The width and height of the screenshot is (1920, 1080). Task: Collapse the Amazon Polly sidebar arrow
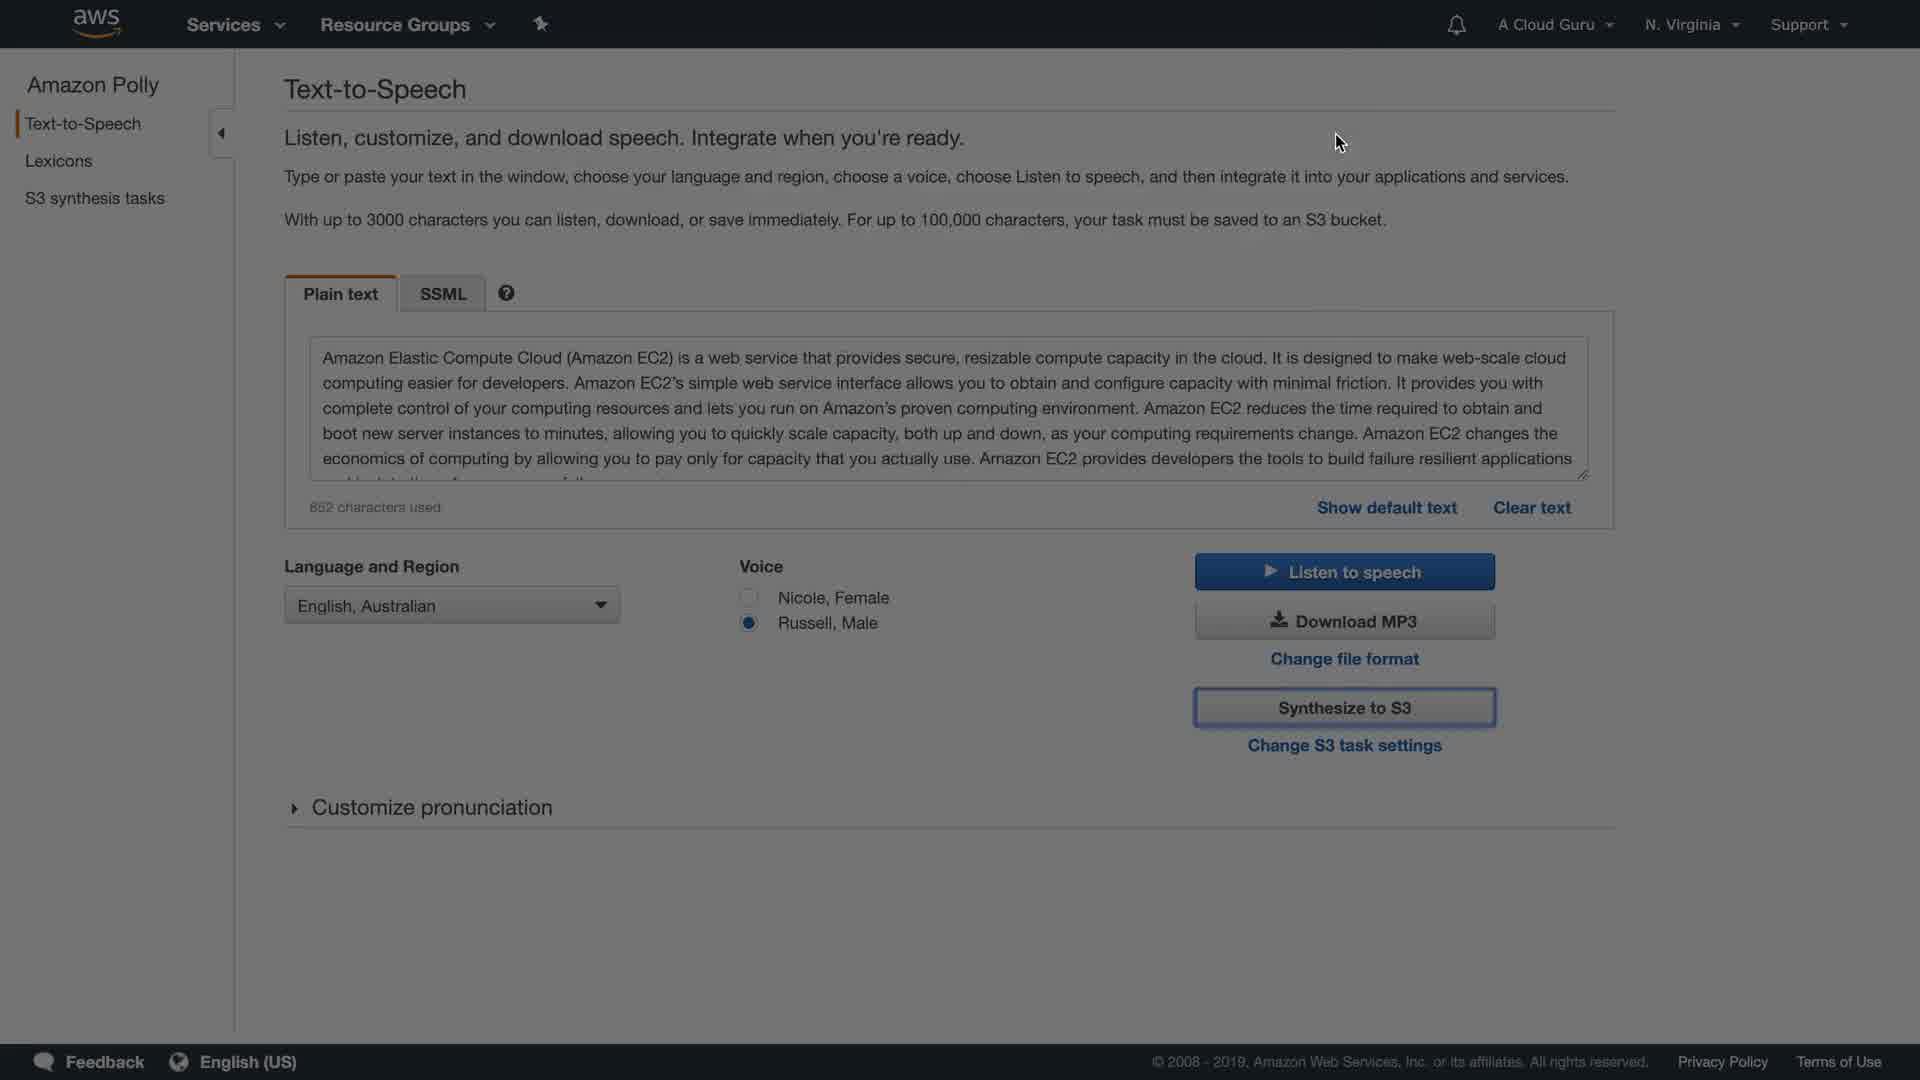click(x=221, y=133)
